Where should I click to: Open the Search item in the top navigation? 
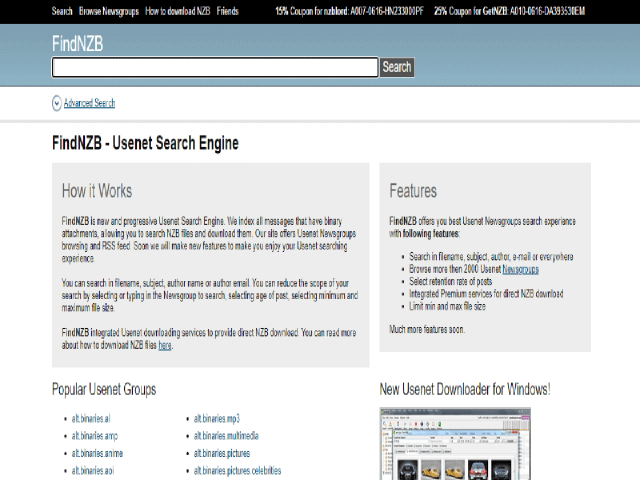(x=62, y=11)
